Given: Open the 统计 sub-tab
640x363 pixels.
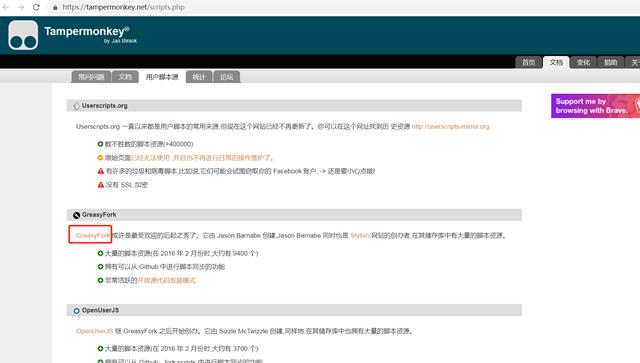Looking at the screenshot, I should pos(199,77).
